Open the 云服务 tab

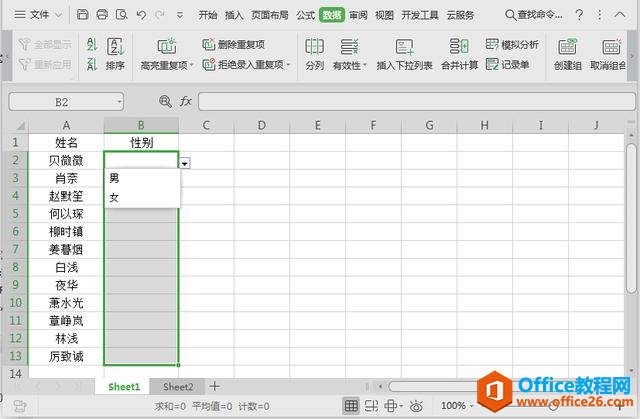[x=460, y=15]
